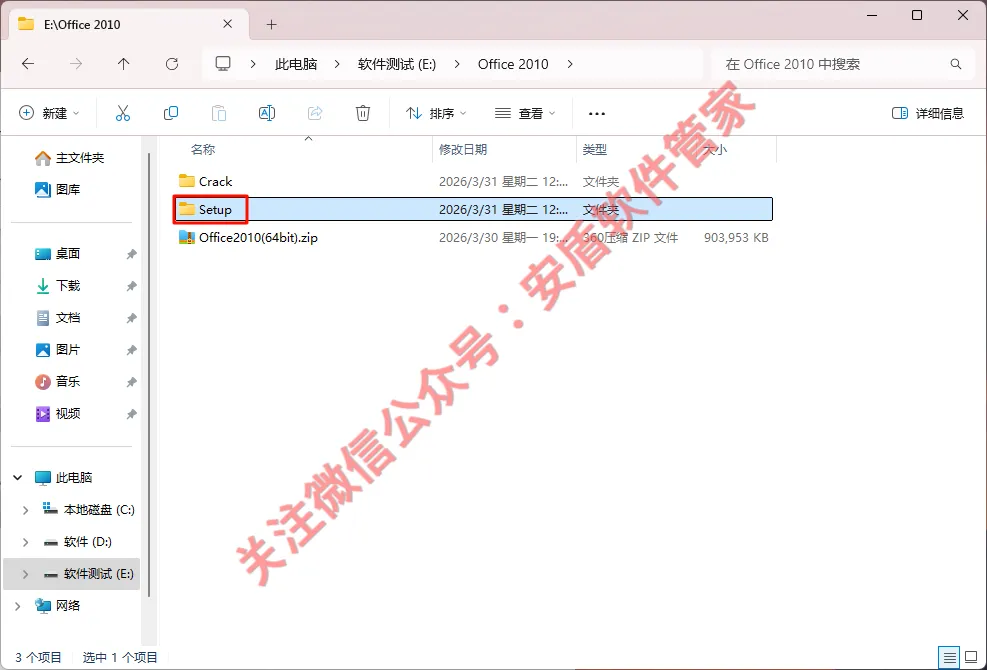Sort by 大小 column header
Viewport: 987px width, 670px height.
tap(714, 149)
